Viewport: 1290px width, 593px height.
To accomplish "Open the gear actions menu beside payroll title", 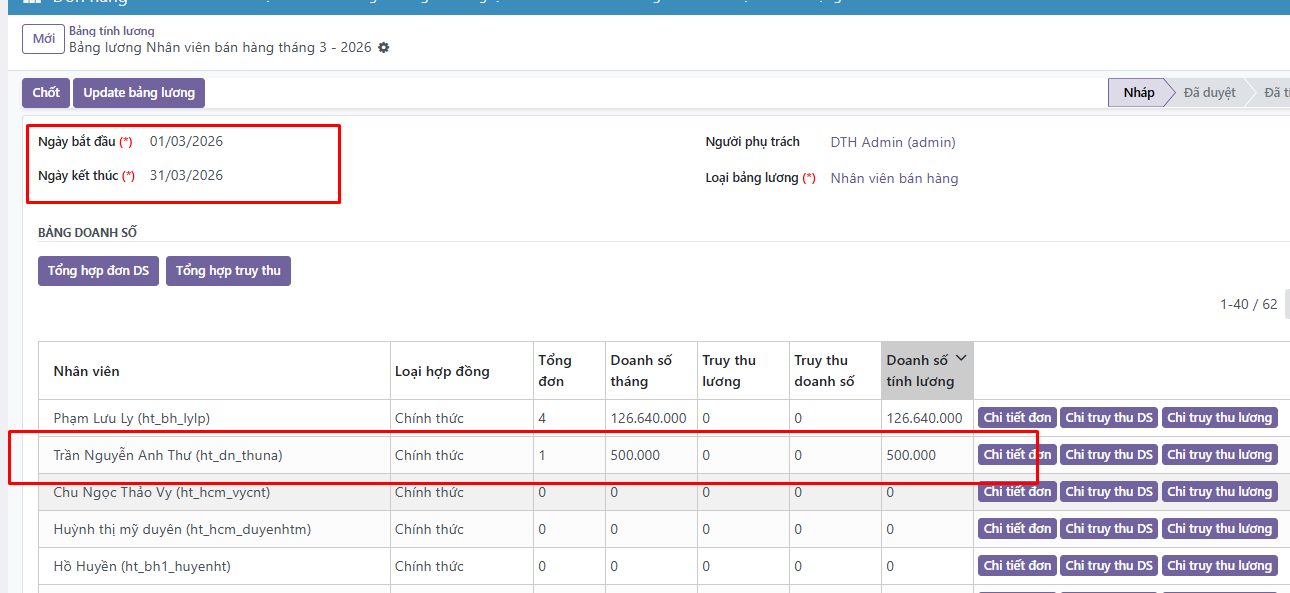I will [384, 48].
